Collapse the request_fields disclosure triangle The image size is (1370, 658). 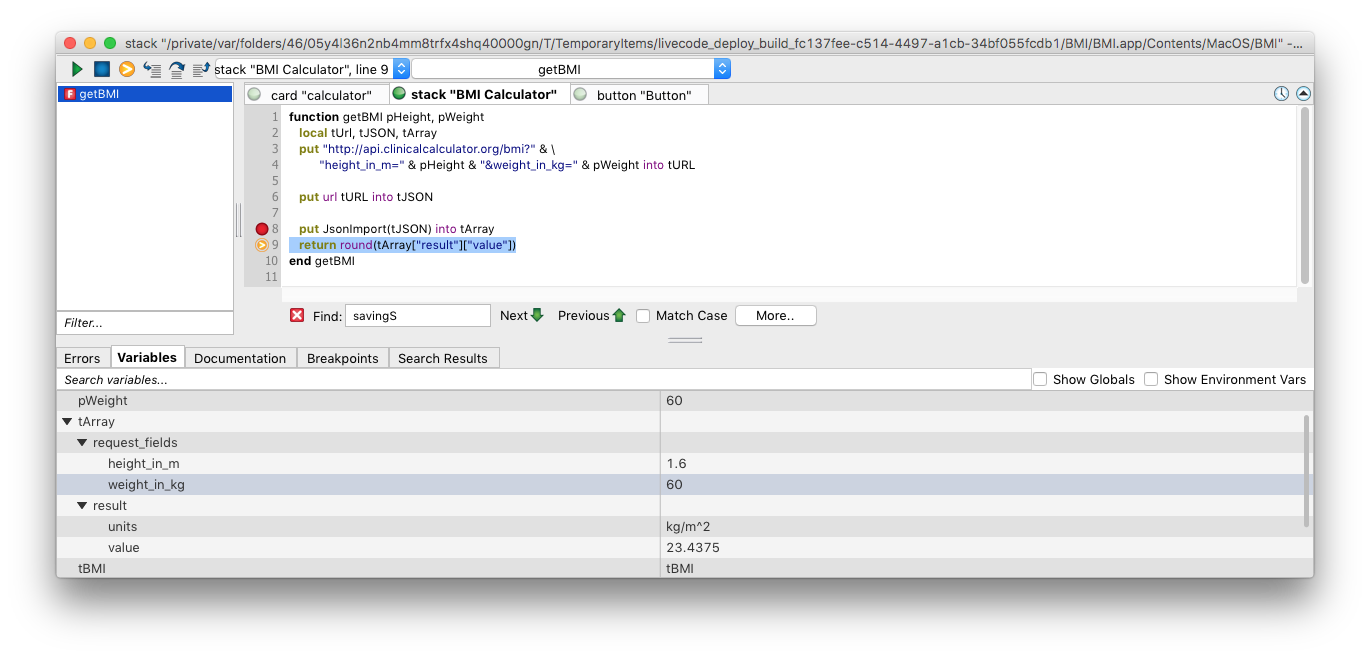[82, 442]
